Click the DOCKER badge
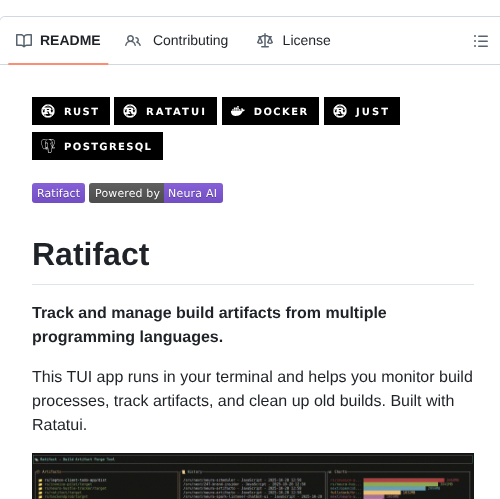This screenshot has width=500, height=499. (270, 111)
